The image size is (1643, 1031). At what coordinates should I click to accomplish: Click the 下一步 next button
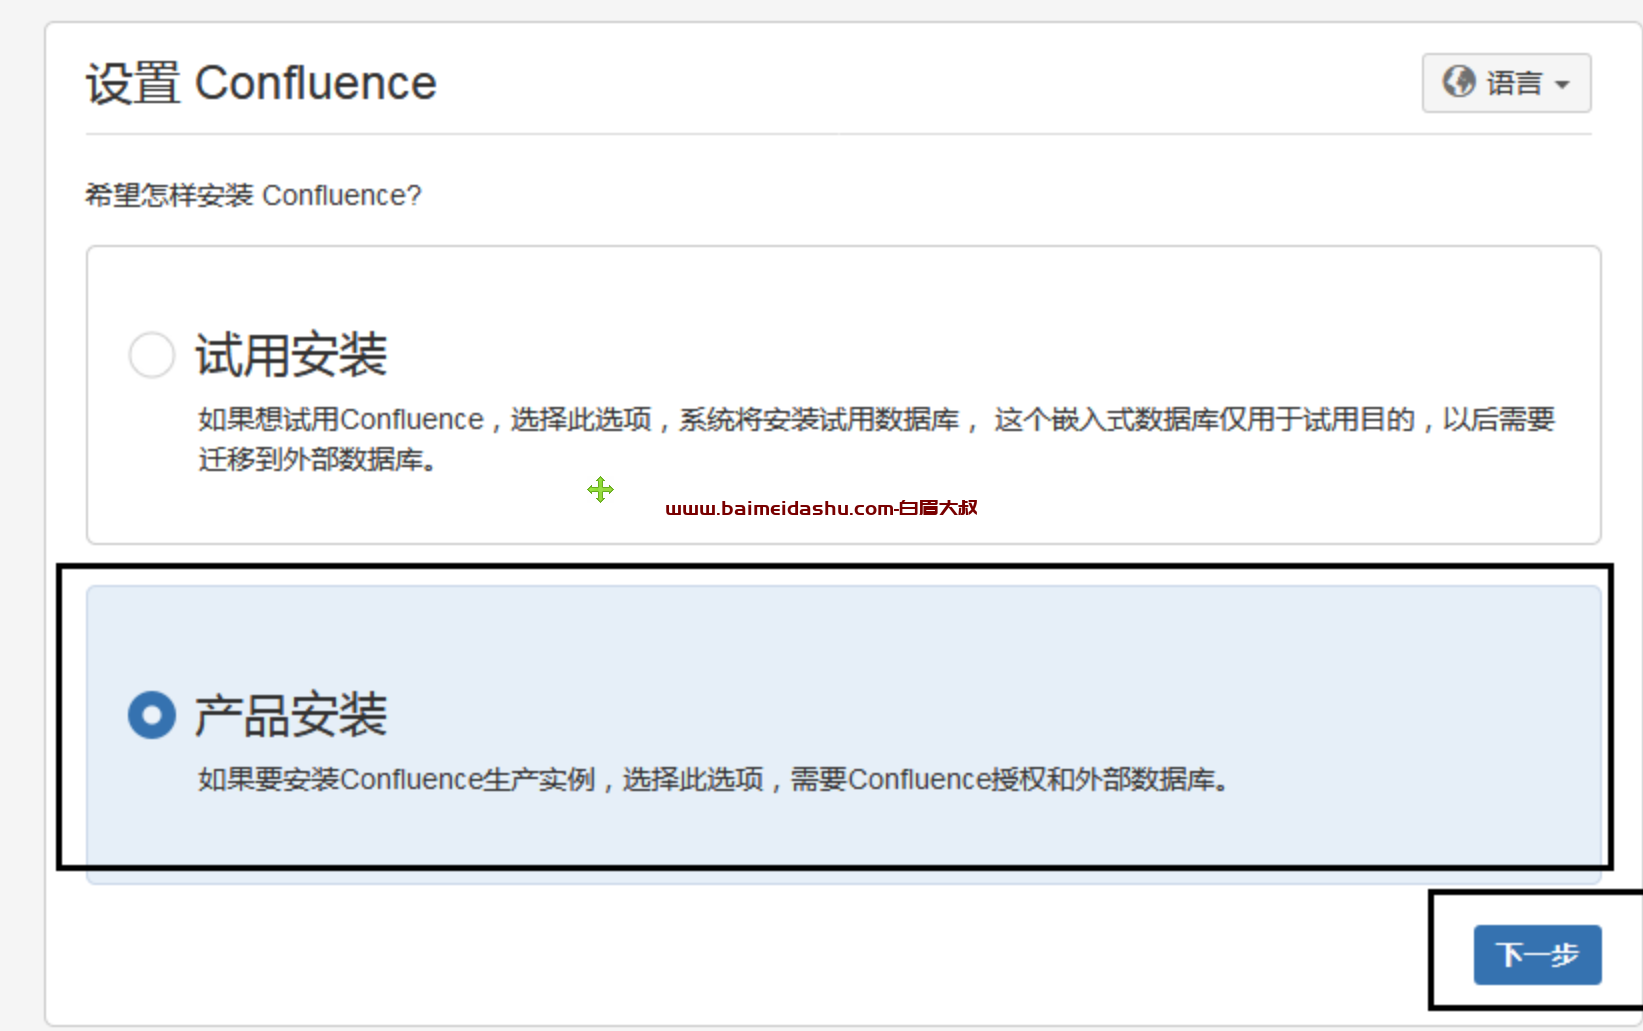(1537, 955)
